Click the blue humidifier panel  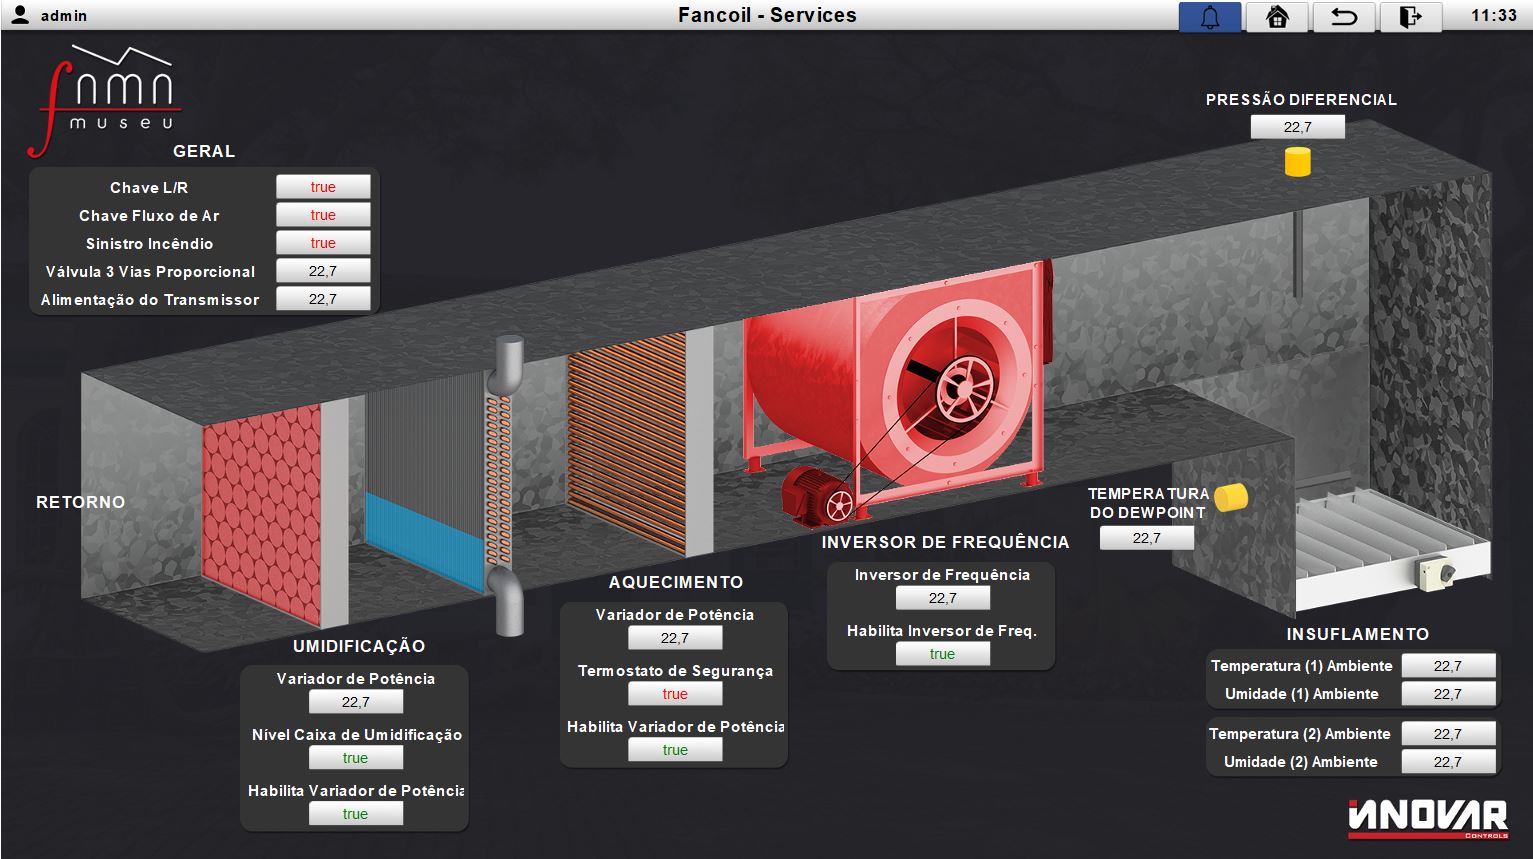(x=424, y=543)
